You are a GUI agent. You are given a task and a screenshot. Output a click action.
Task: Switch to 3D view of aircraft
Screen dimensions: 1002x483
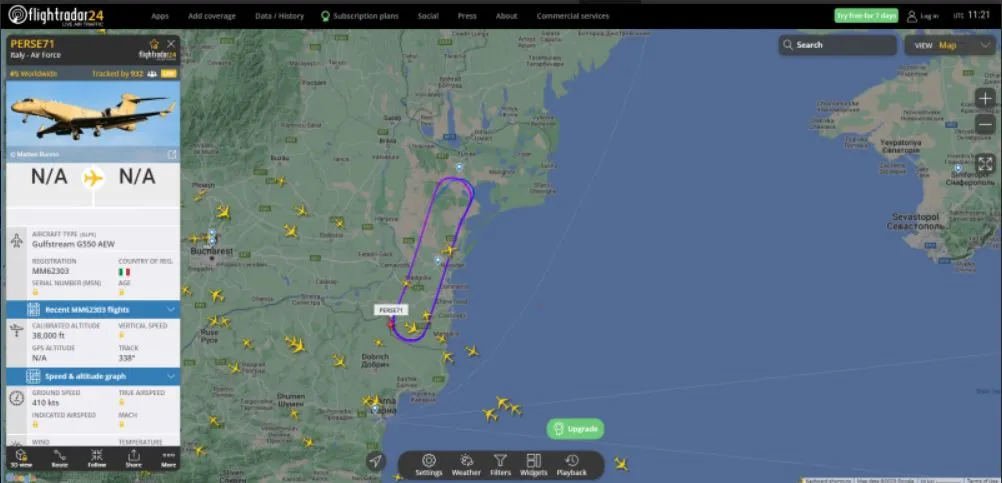(21, 458)
